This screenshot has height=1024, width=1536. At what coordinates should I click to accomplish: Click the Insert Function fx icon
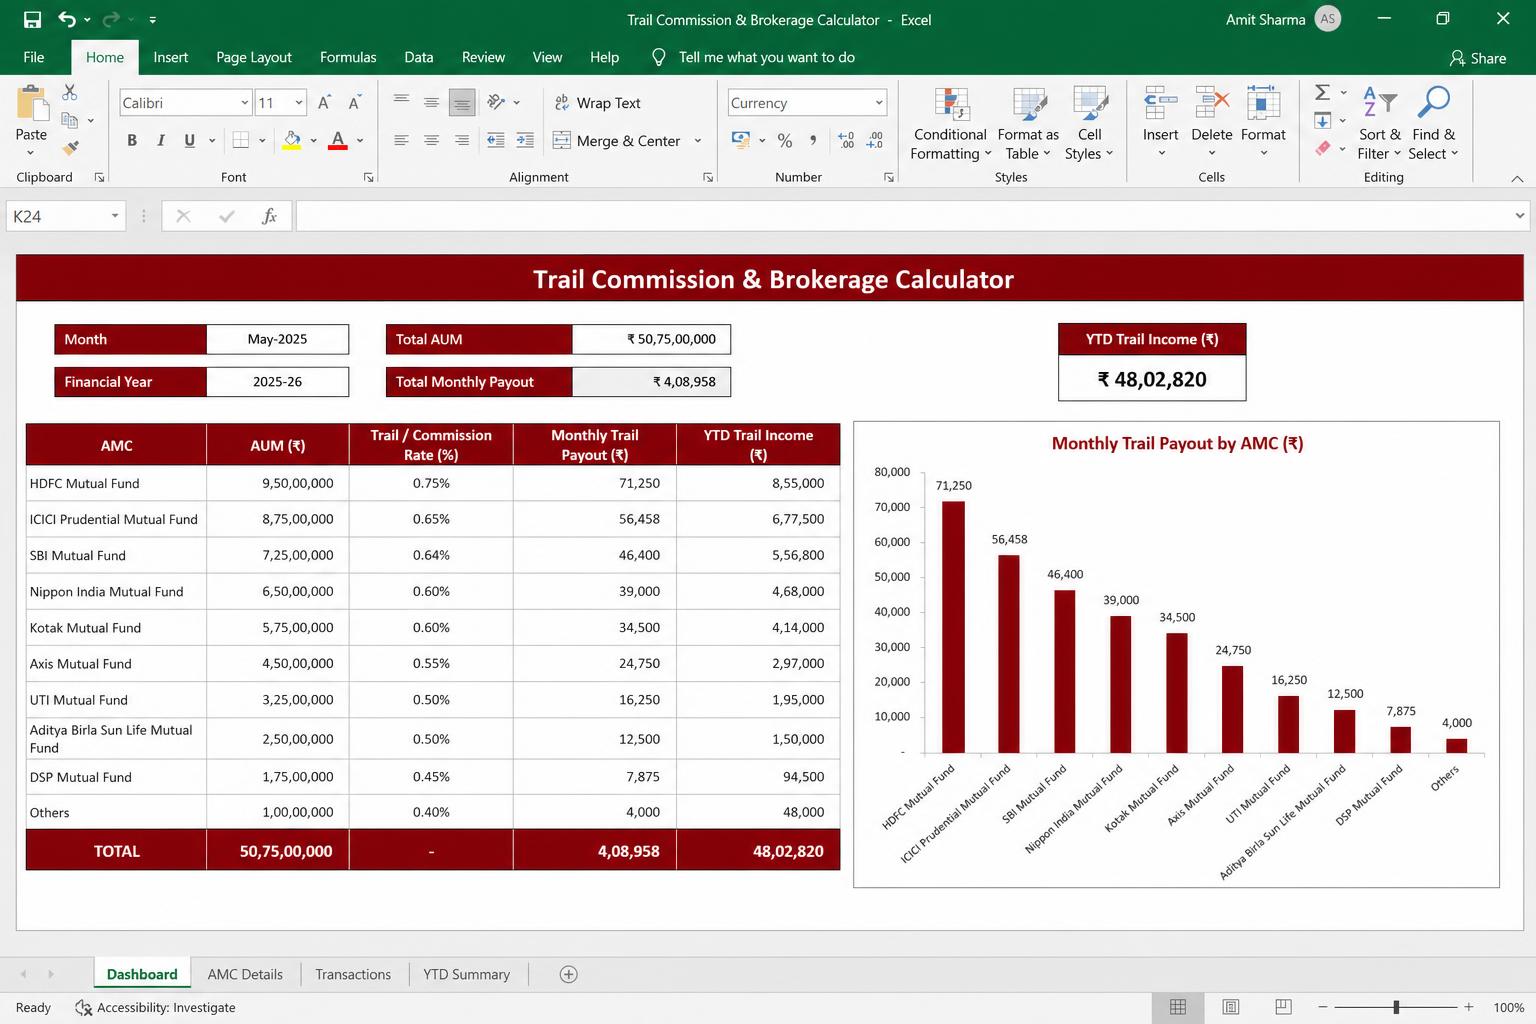click(x=269, y=216)
